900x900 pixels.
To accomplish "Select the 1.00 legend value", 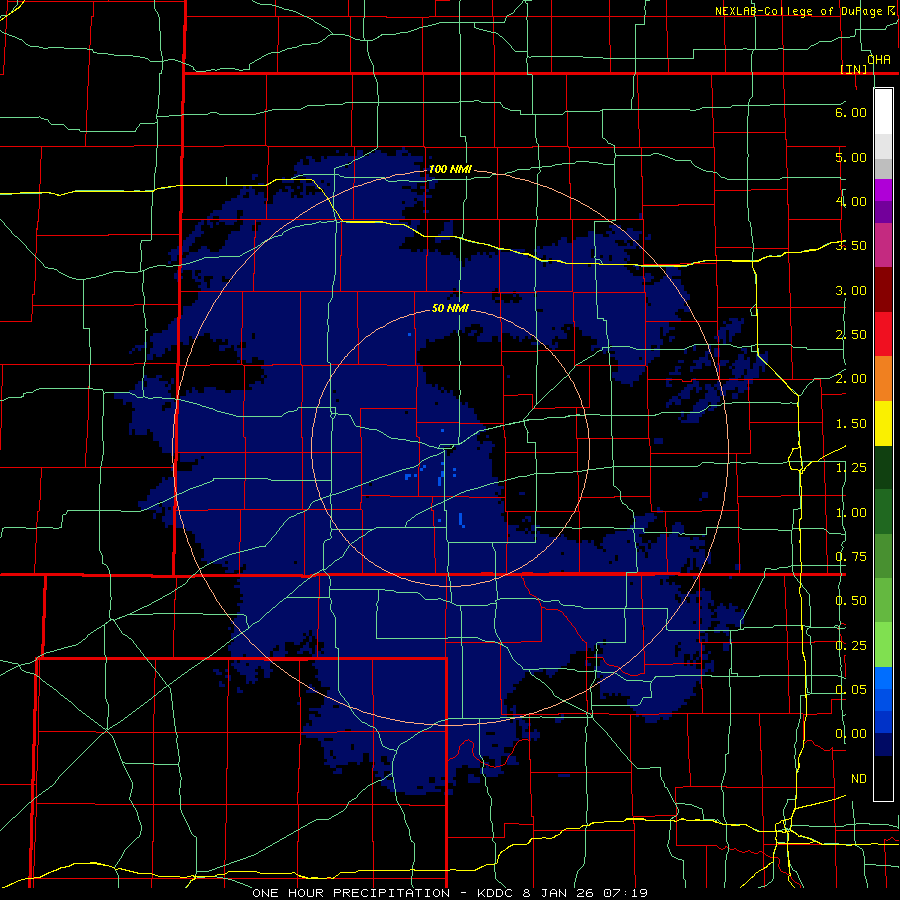I will point(851,513).
